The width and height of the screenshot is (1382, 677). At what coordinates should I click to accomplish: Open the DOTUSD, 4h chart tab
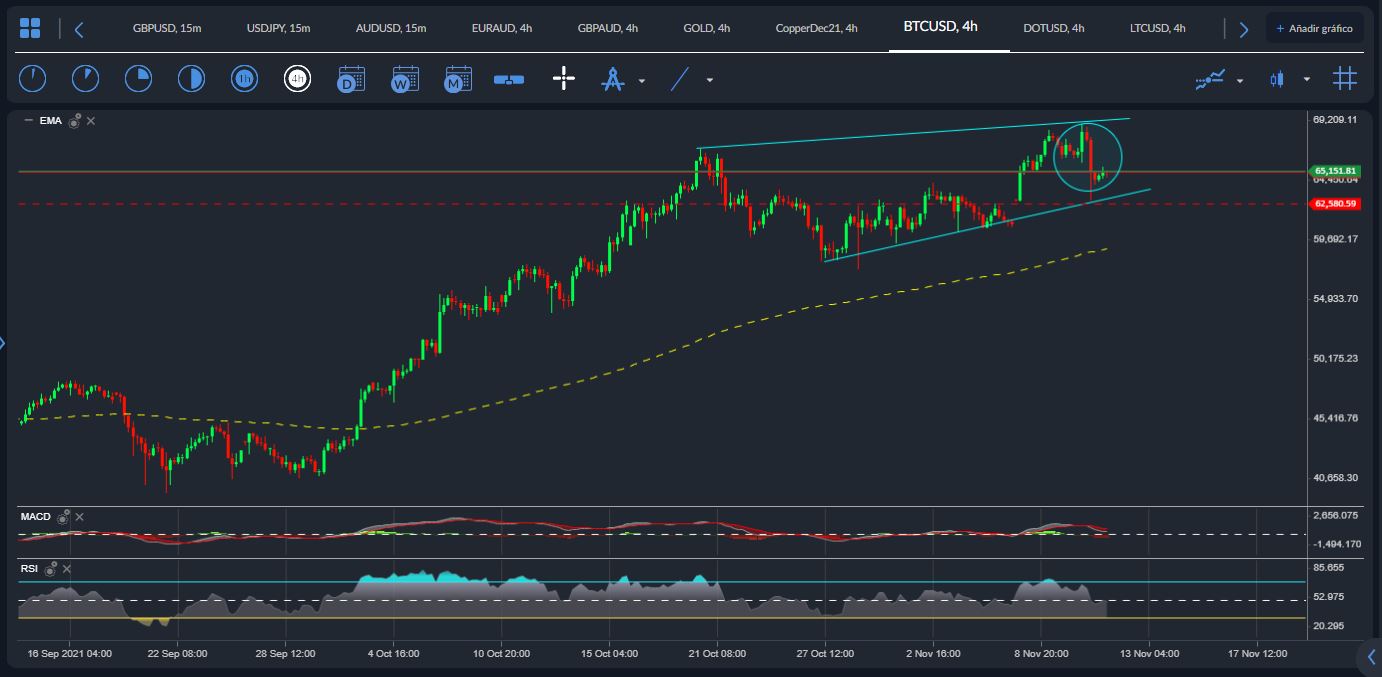pyautogui.click(x=1054, y=28)
